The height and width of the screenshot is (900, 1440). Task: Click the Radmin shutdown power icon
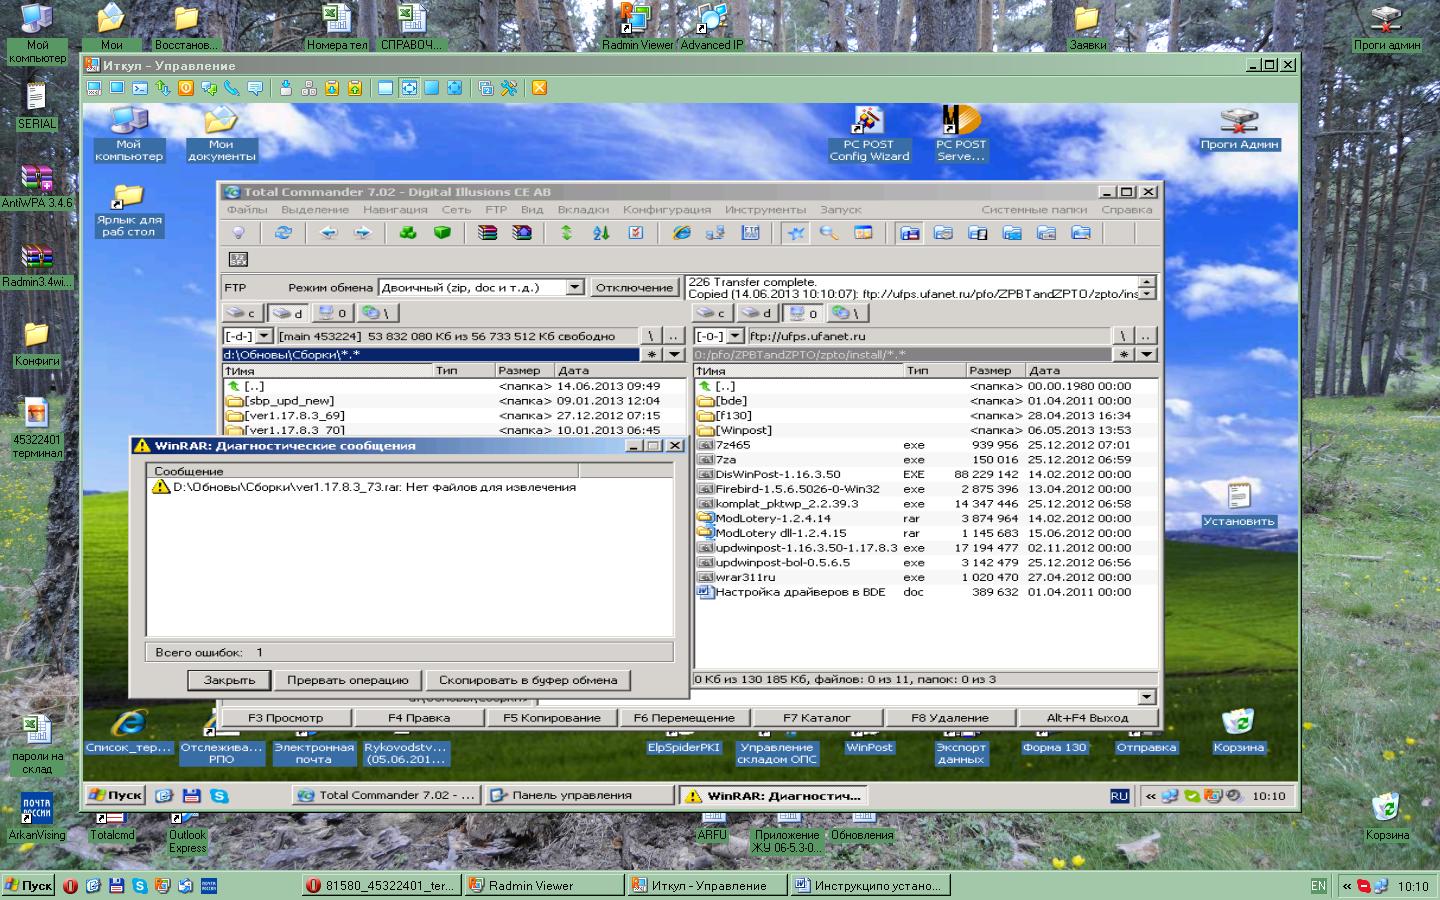coord(186,88)
